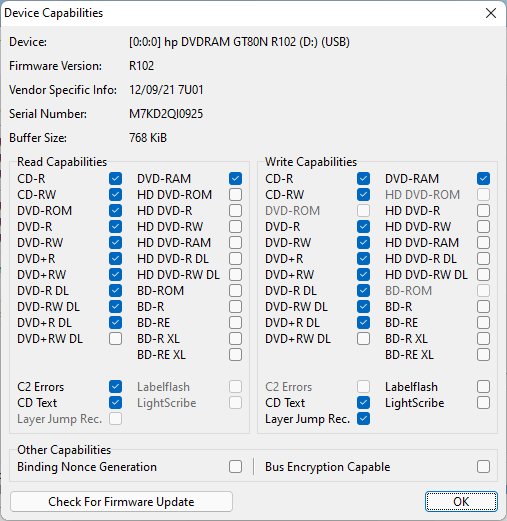The height and width of the screenshot is (521, 507).
Task: Toggle Read HD DVD-RW checkbox
Action: tap(235, 226)
